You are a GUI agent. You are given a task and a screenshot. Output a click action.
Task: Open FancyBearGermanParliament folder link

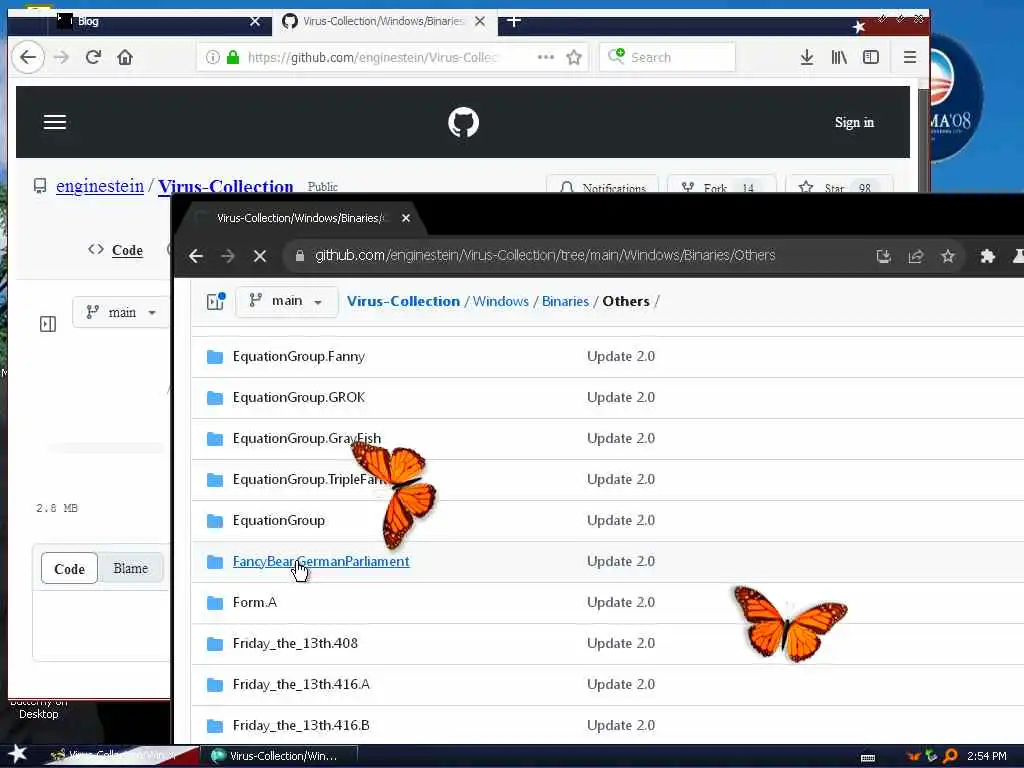point(321,562)
